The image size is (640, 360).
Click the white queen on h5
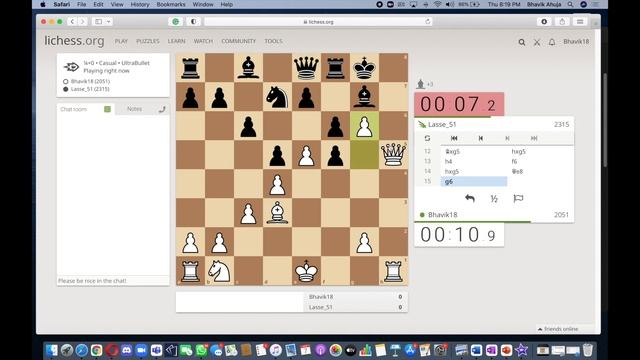(x=393, y=155)
